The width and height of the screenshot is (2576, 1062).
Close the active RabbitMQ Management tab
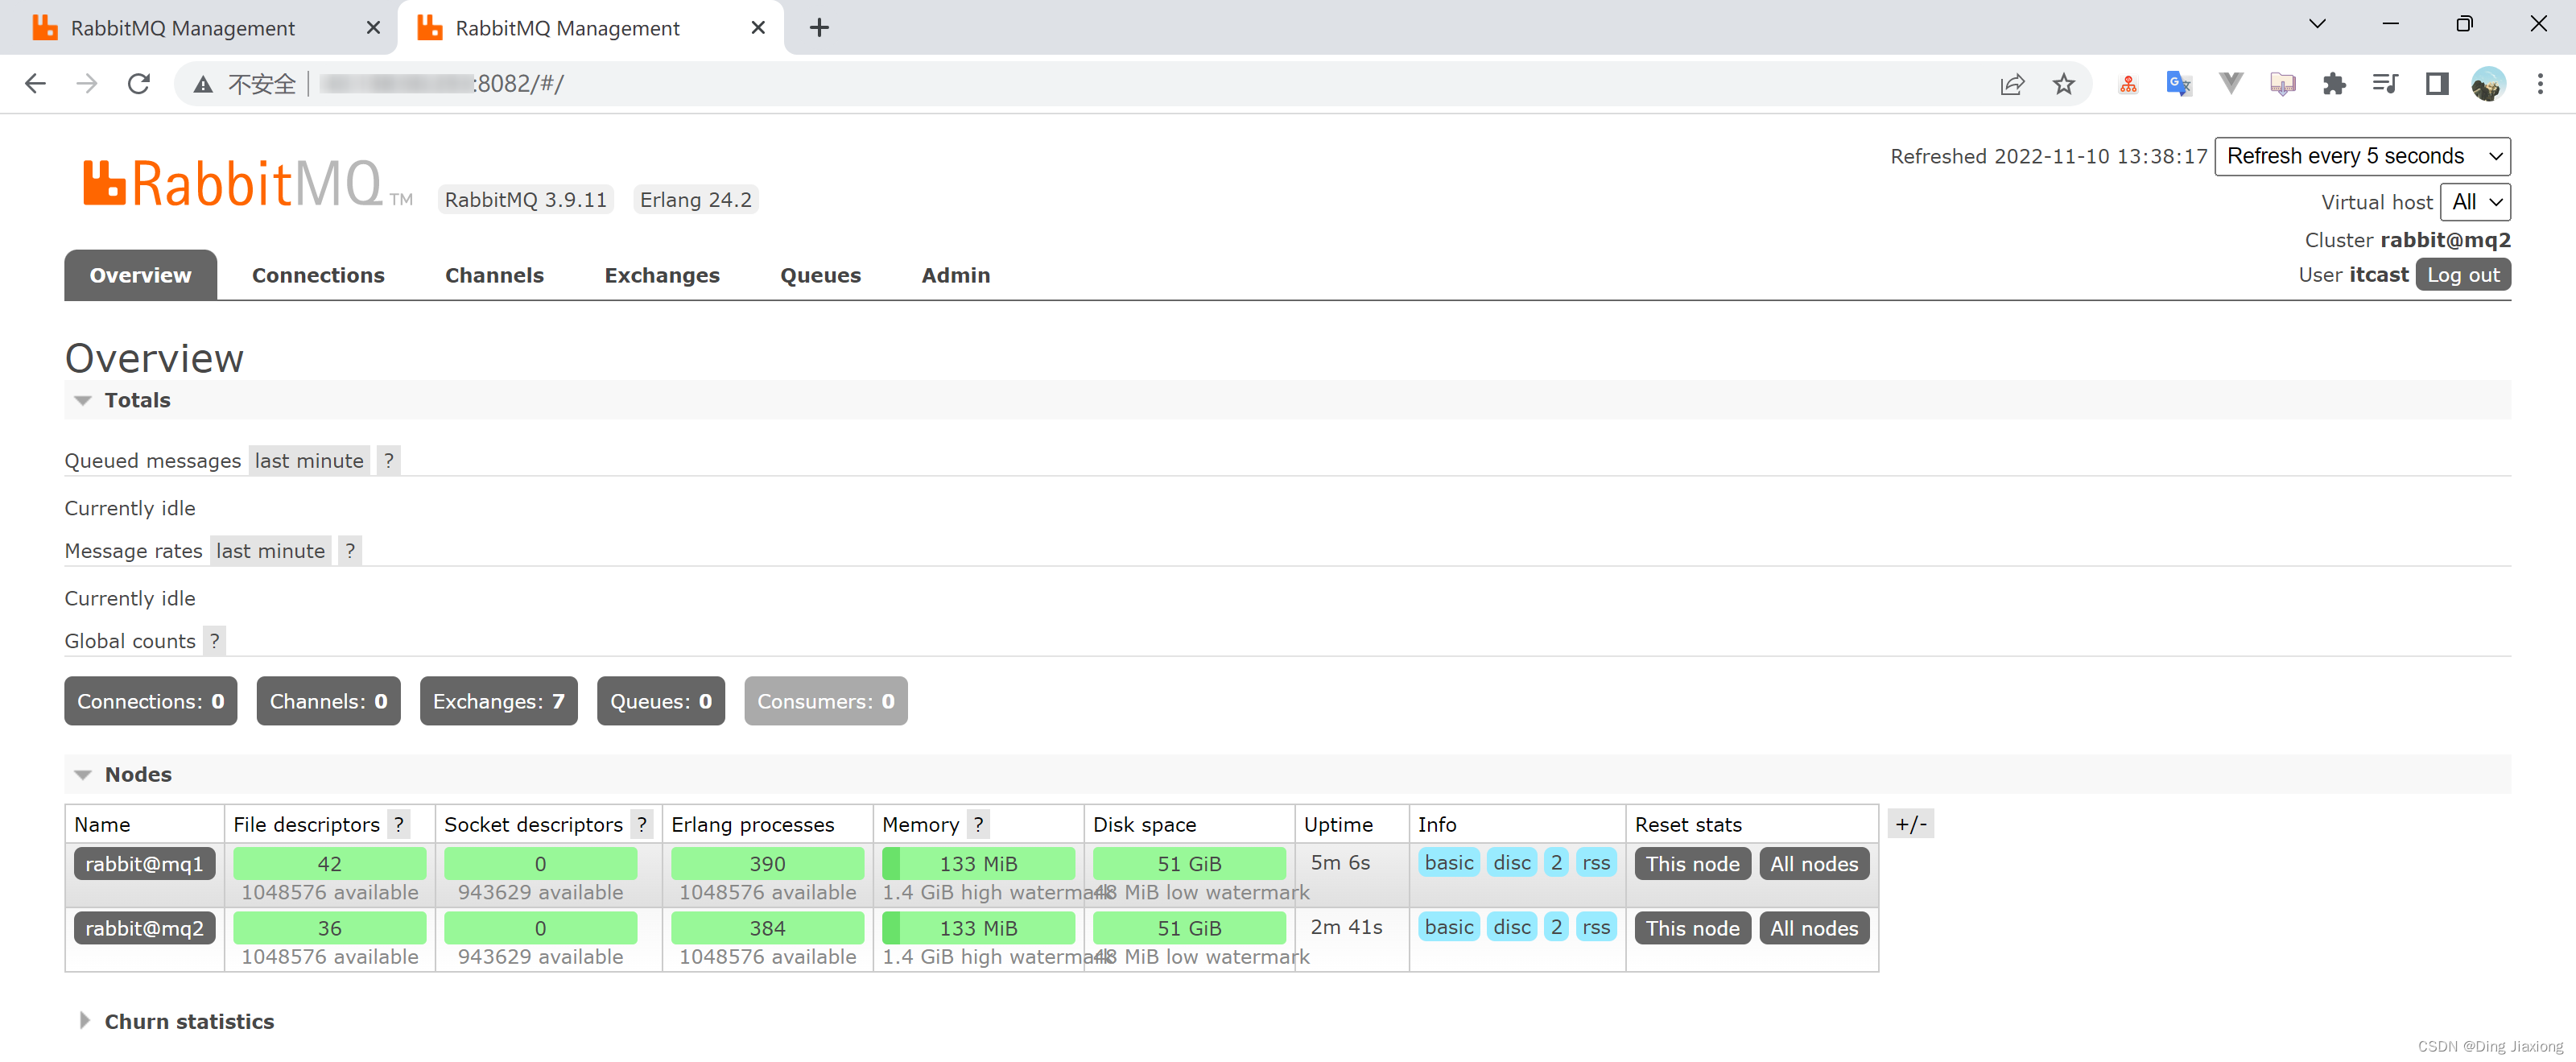(758, 27)
